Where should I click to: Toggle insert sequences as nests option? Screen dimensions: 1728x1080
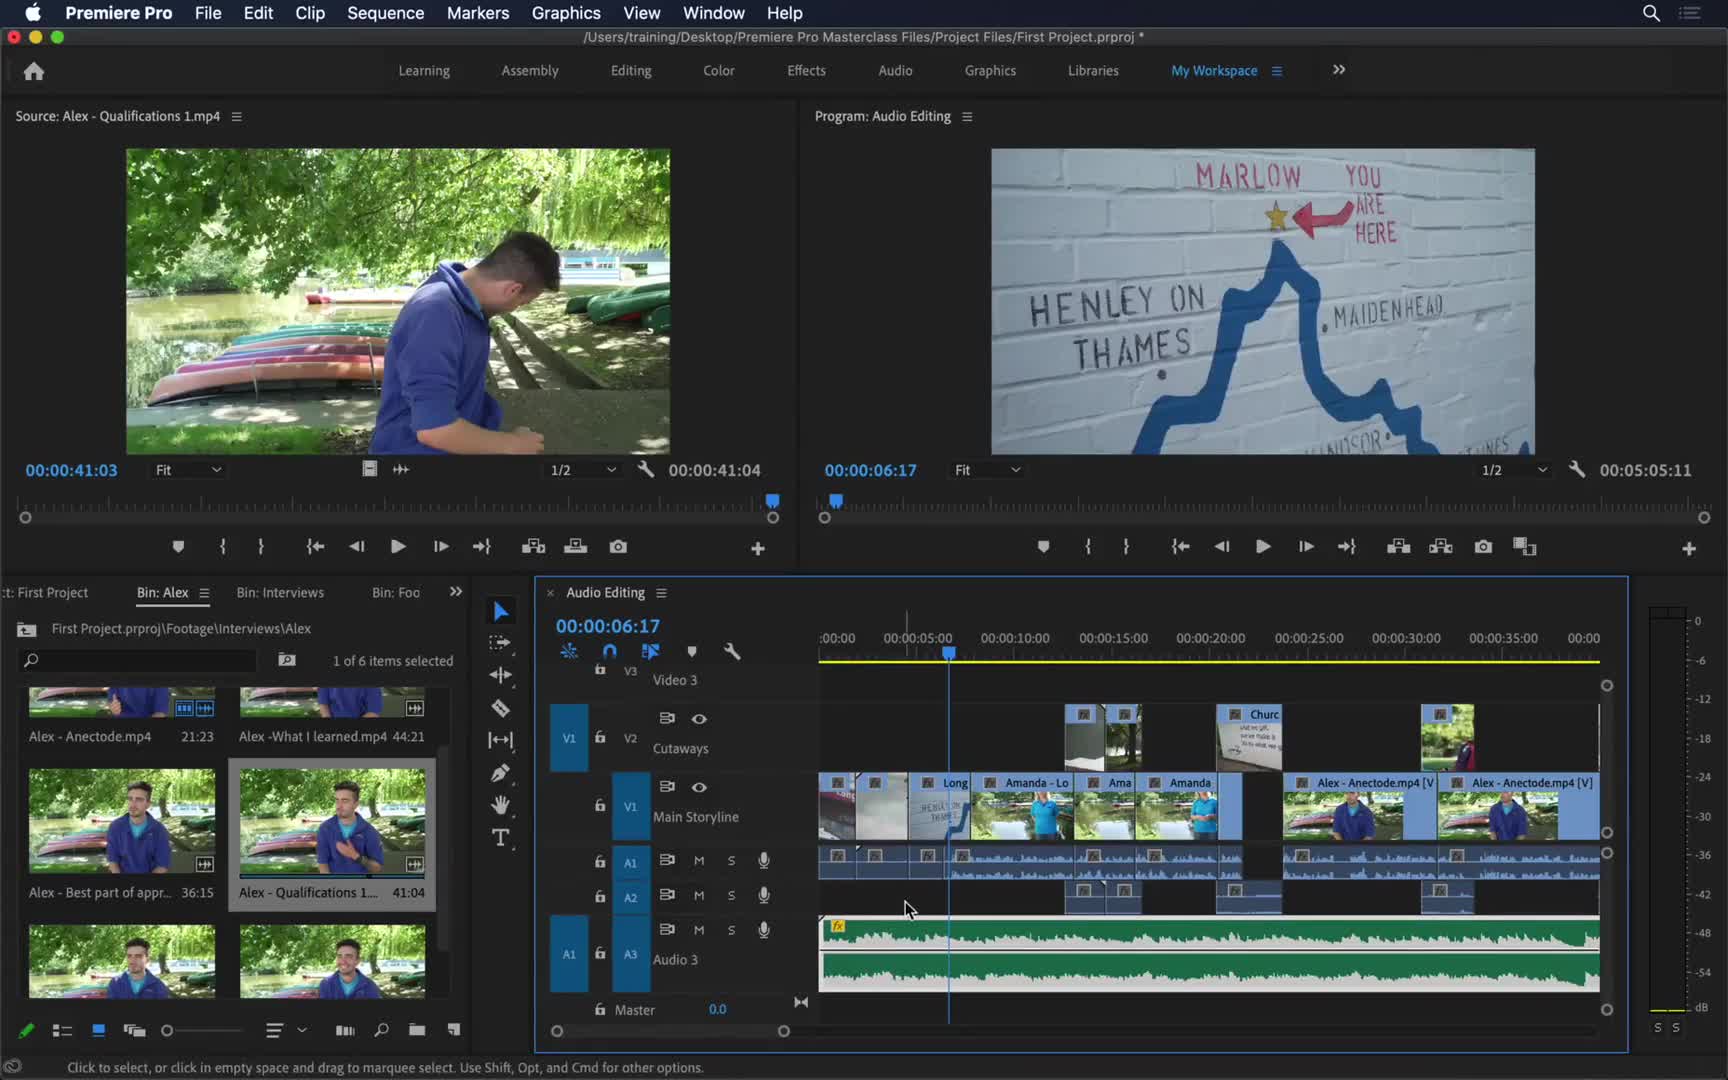(569, 651)
